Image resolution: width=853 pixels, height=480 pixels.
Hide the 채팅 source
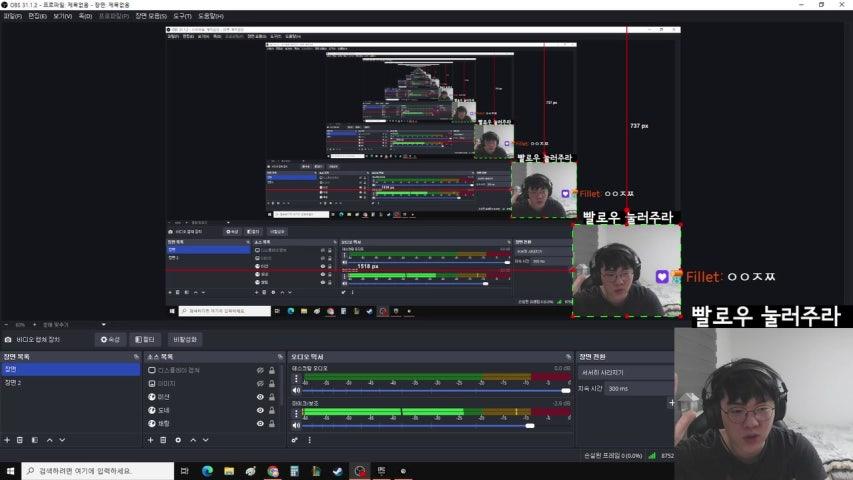point(260,423)
